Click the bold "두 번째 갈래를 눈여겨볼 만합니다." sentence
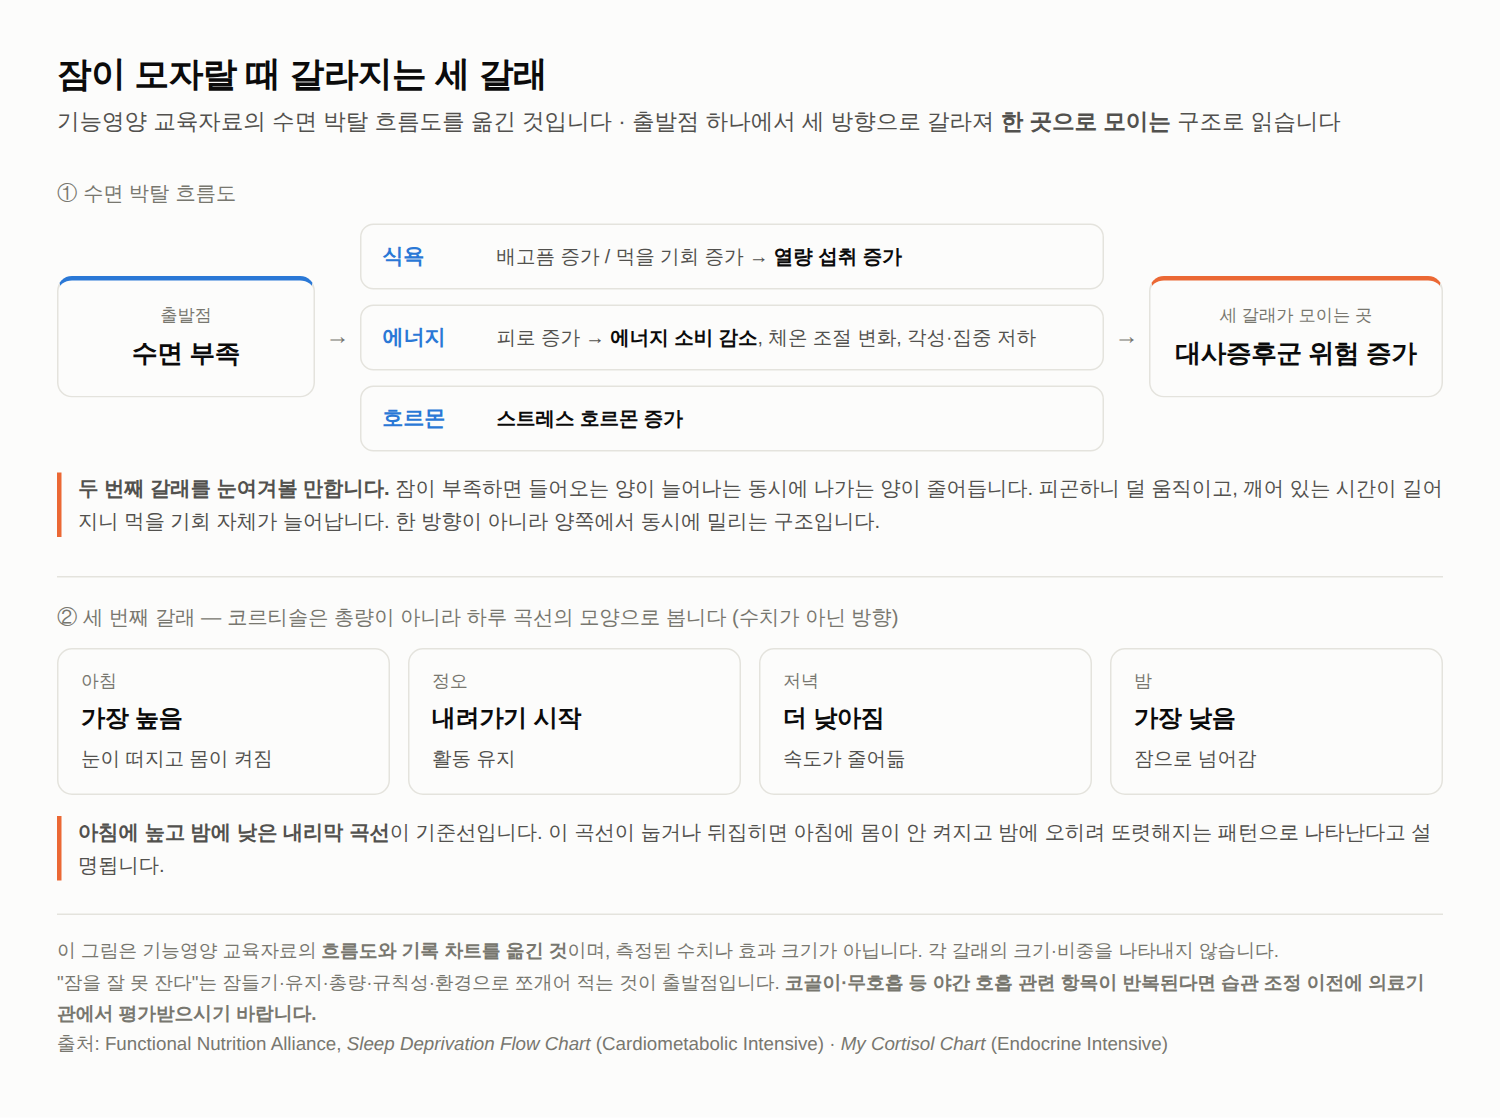The image size is (1500, 1119). coord(234,489)
